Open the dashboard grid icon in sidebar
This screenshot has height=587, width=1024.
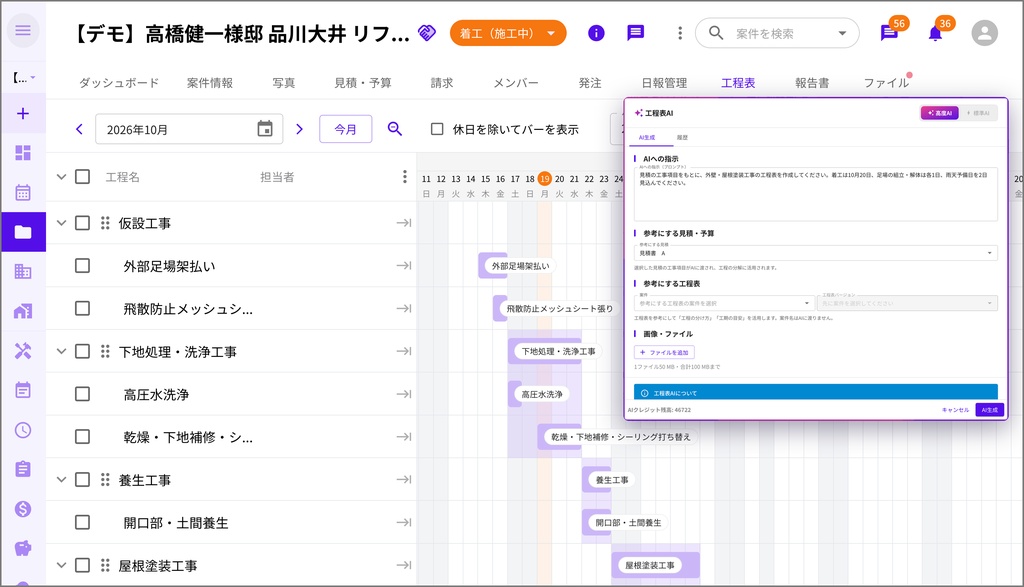point(23,153)
